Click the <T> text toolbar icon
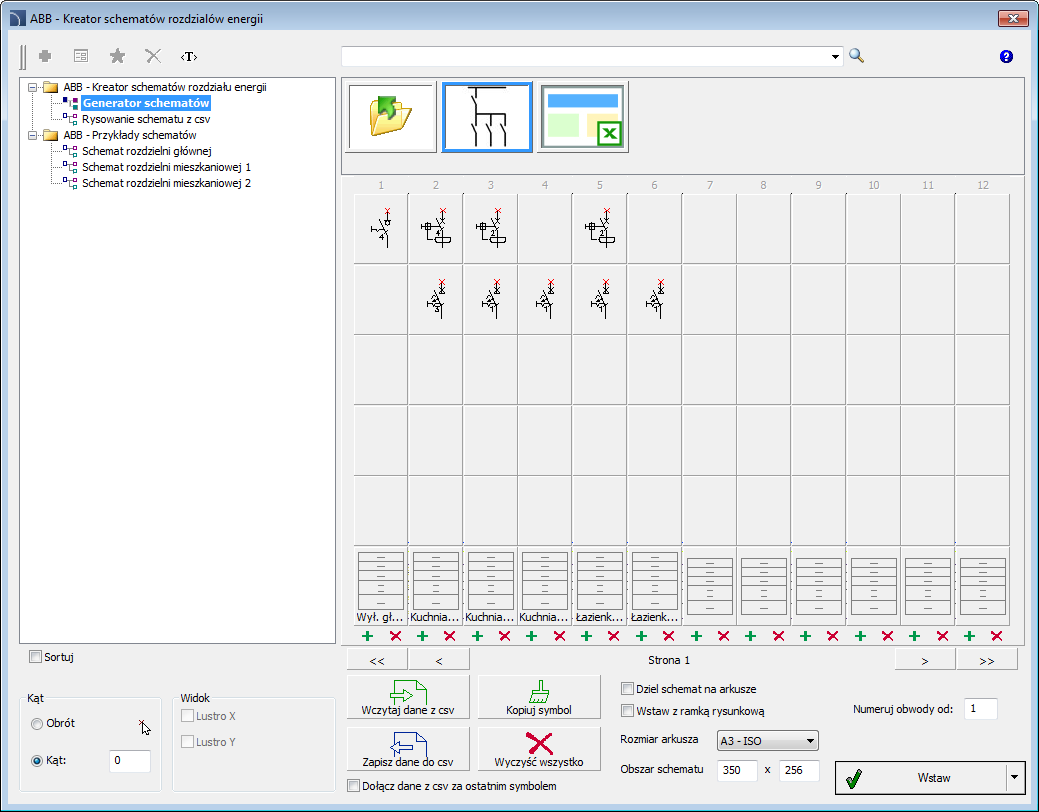 click(189, 56)
